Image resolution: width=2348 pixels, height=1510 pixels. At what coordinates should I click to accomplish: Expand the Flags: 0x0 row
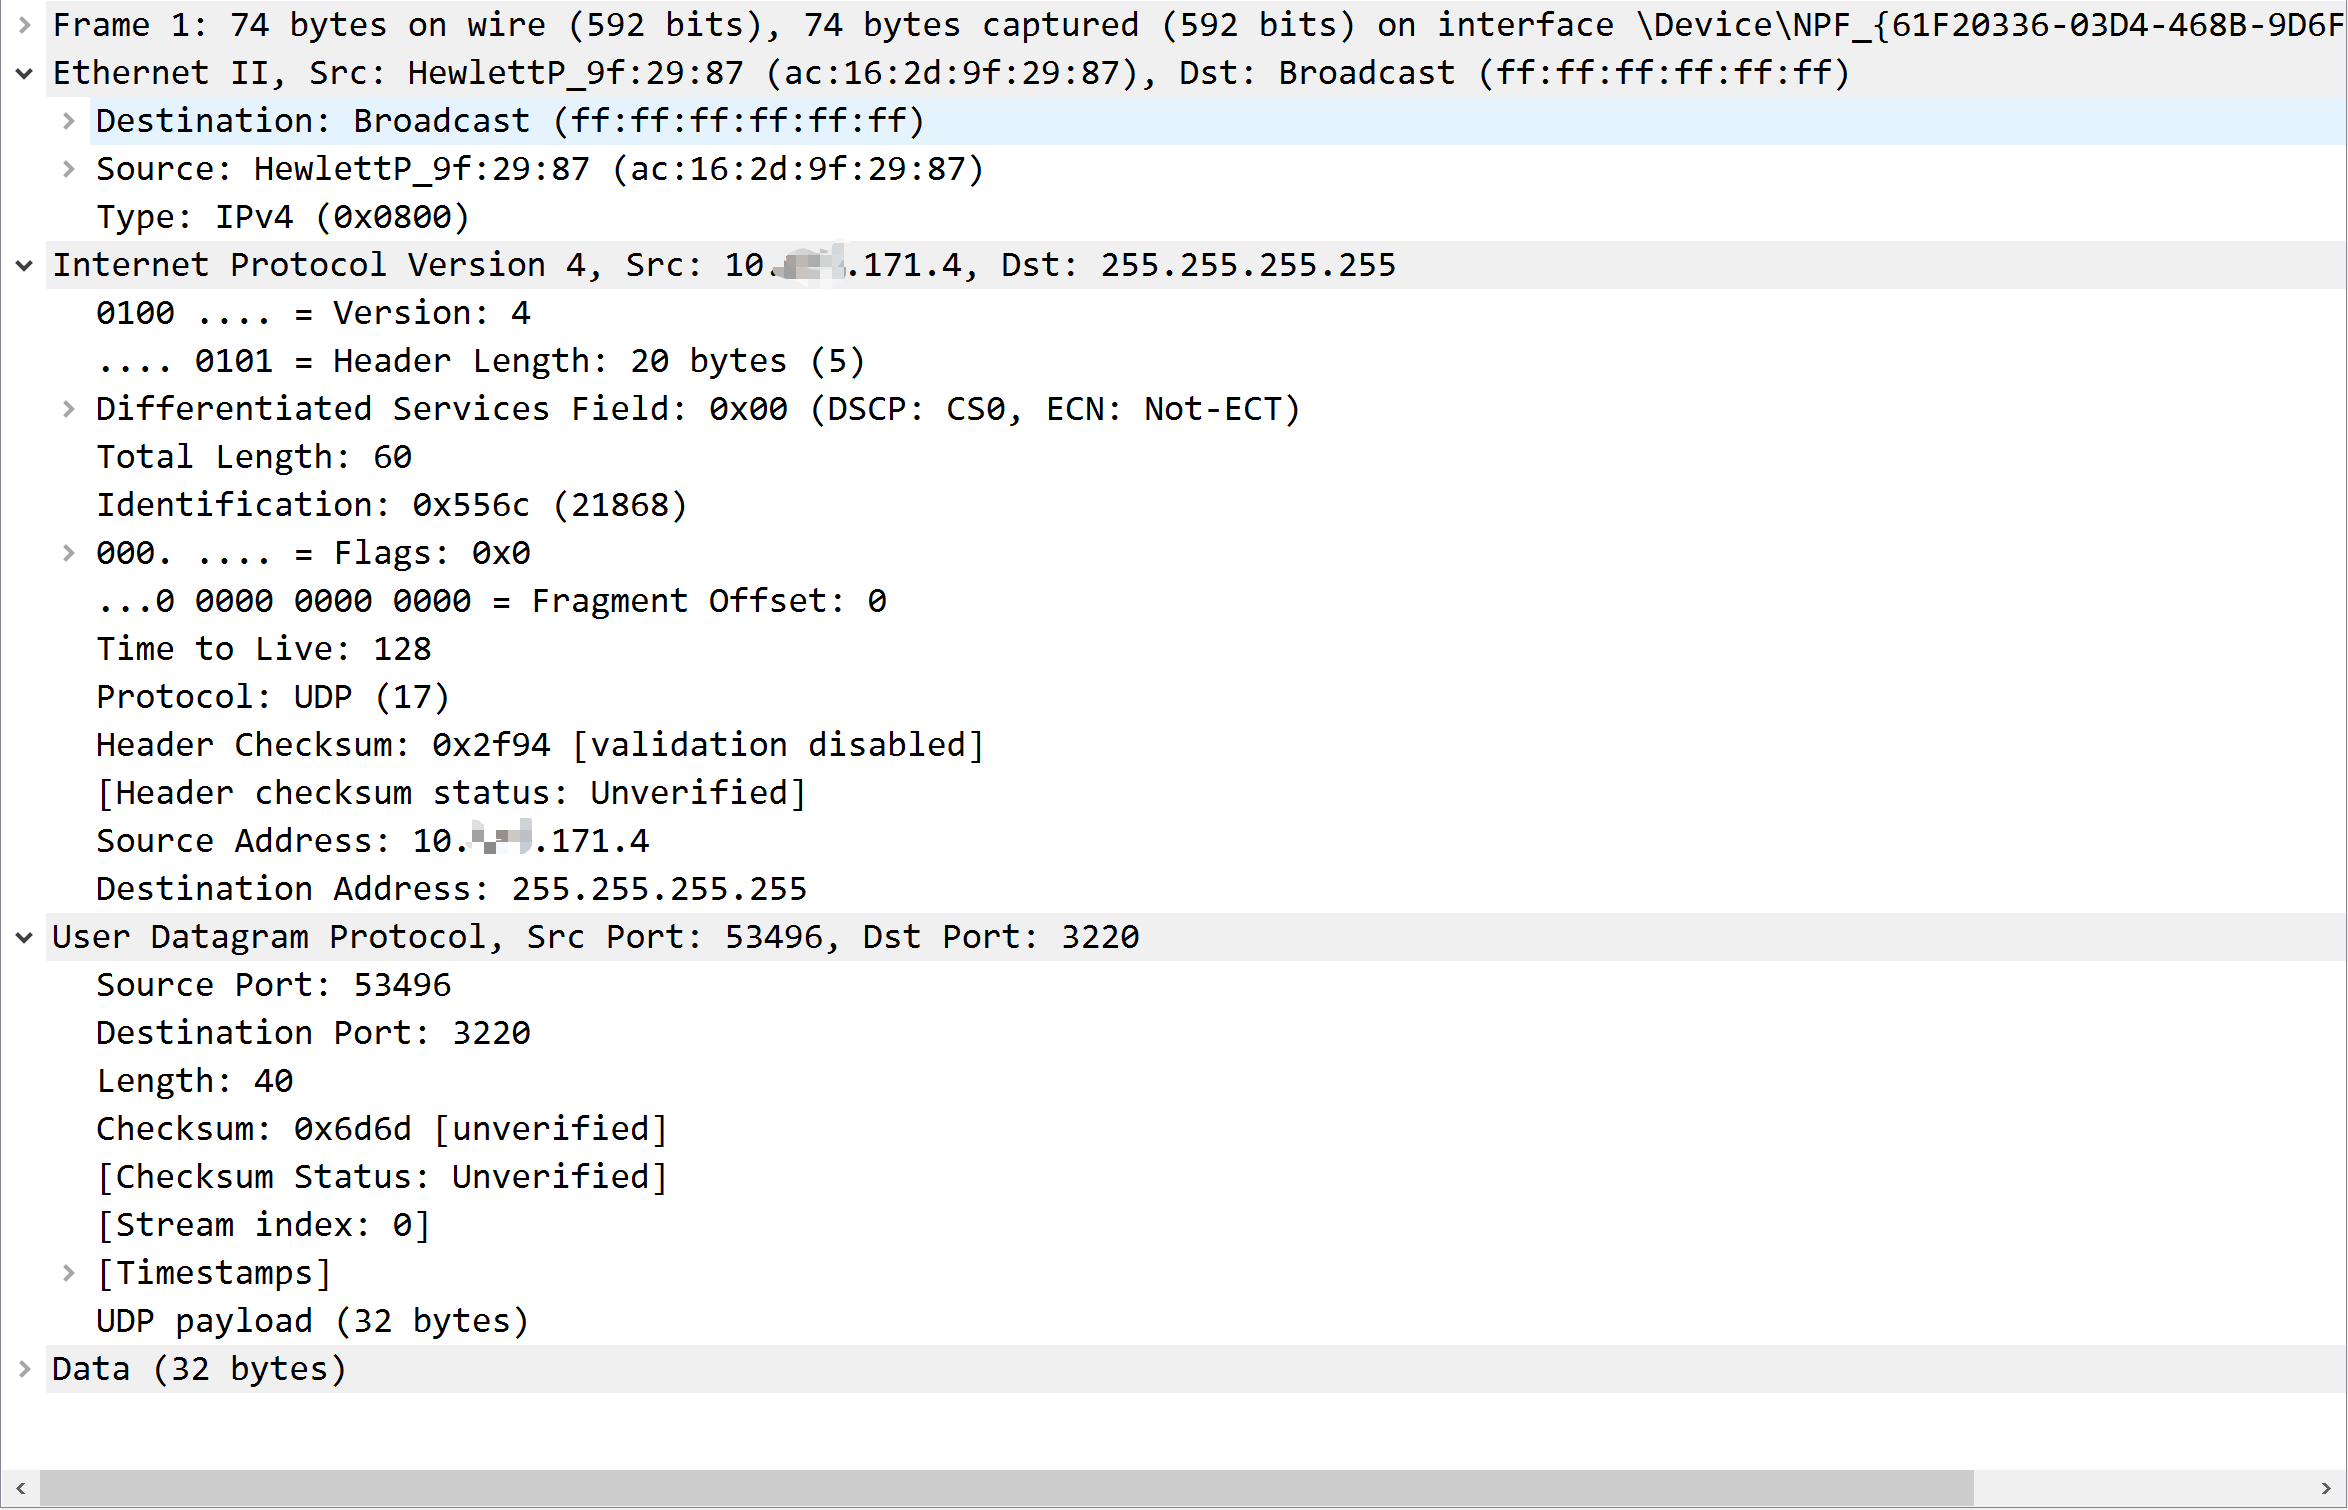(x=68, y=553)
